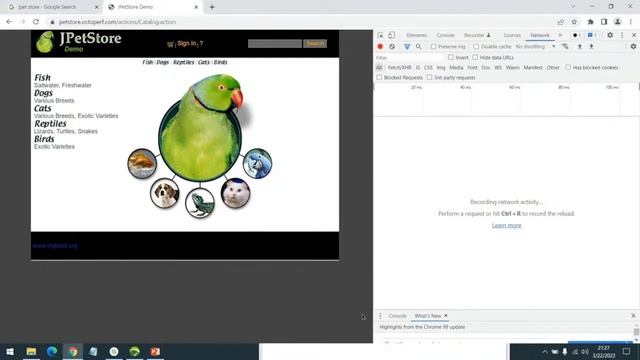
Task: Click the JPetStore parrot logo
Action: point(45,42)
